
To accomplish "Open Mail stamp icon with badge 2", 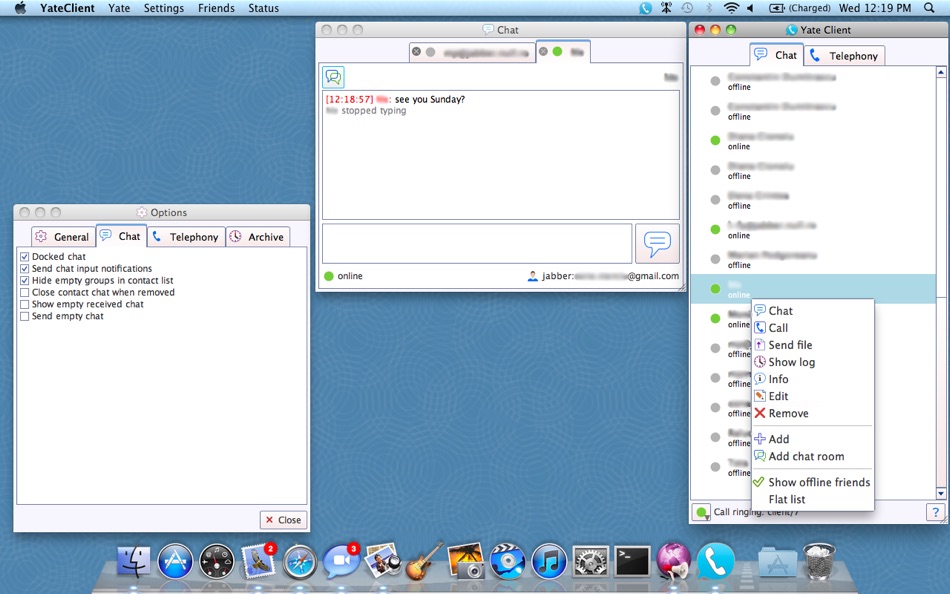I will (x=258, y=561).
